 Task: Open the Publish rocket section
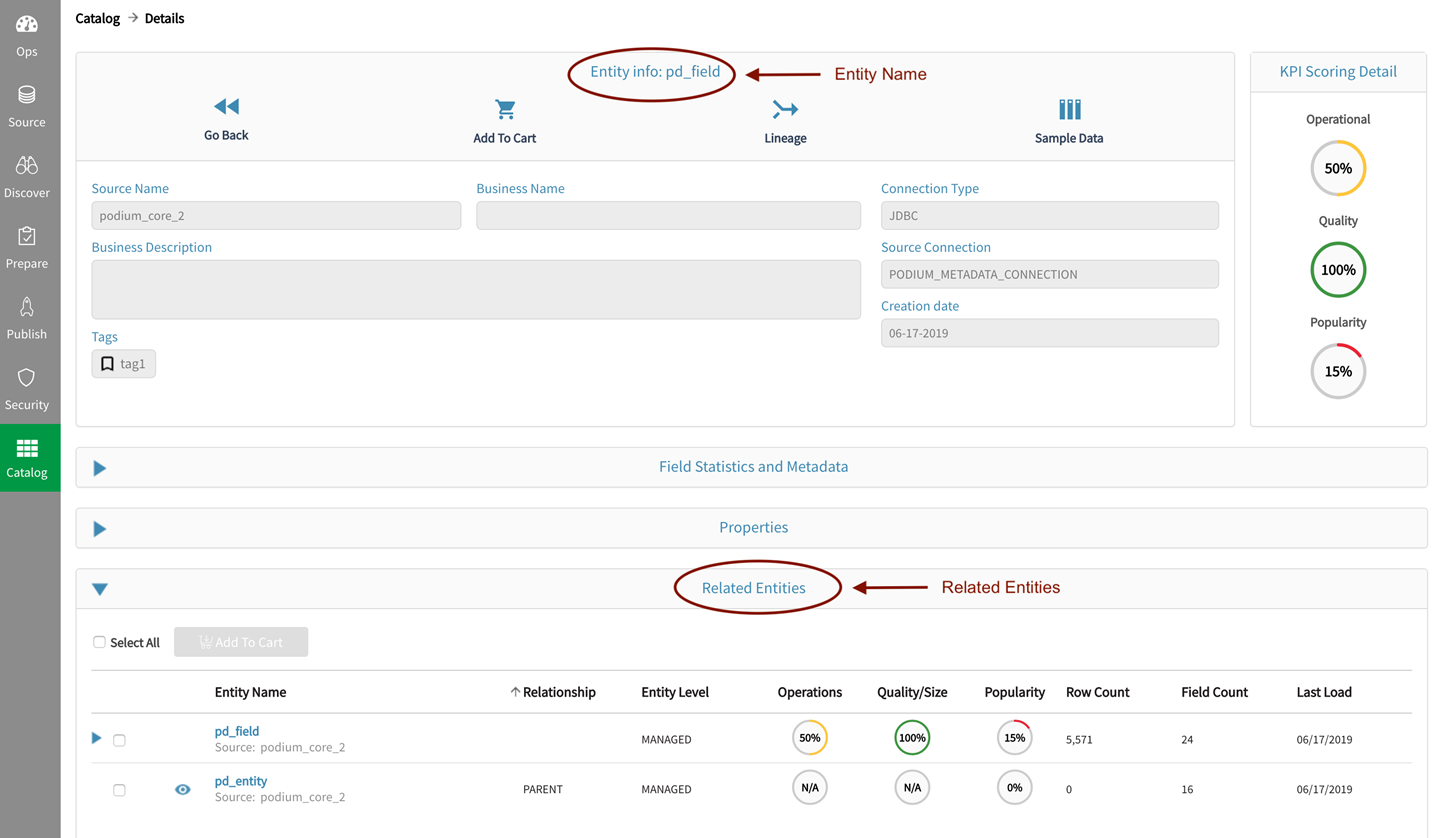(27, 318)
